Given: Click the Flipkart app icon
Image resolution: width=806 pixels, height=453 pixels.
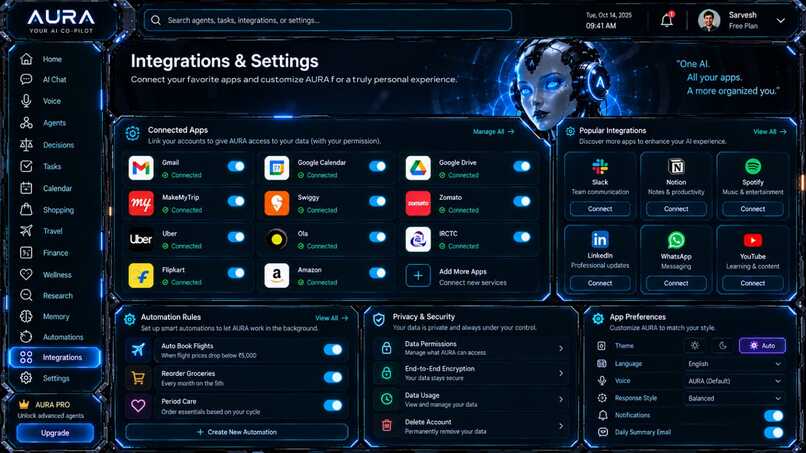Looking at the screenshot, I should tap(141, 276).
